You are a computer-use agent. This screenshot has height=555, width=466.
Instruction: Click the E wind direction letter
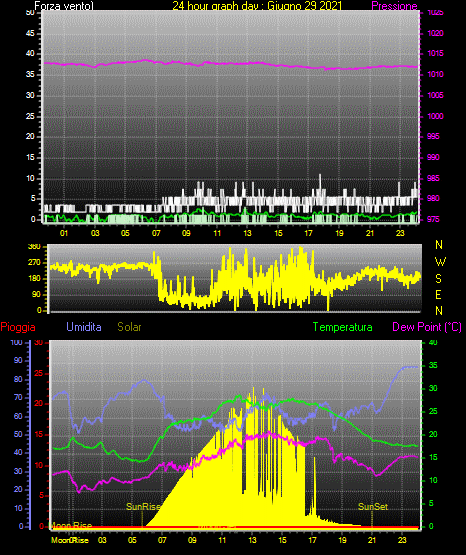tap(438, 295)
